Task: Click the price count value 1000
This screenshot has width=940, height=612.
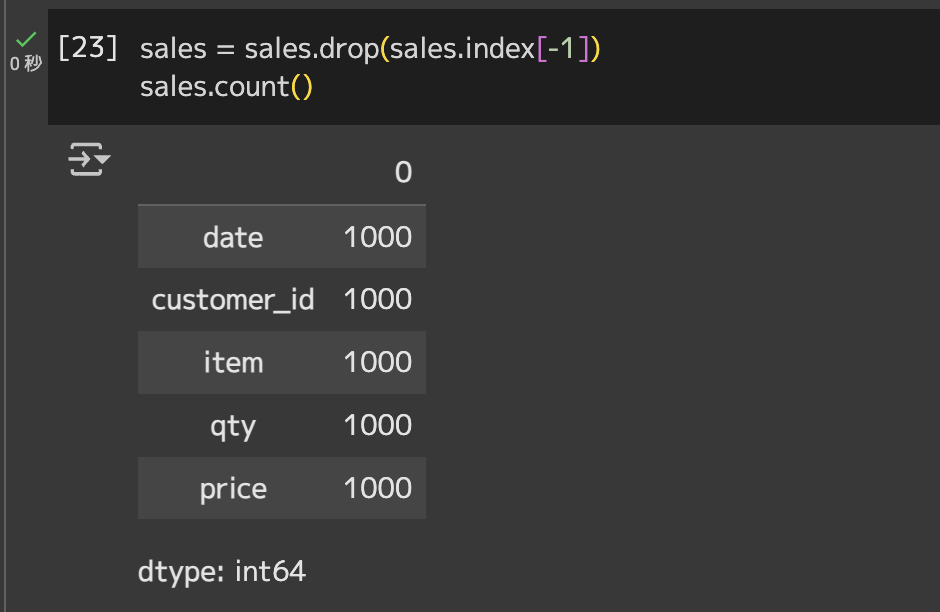Action: pos(378,488)
